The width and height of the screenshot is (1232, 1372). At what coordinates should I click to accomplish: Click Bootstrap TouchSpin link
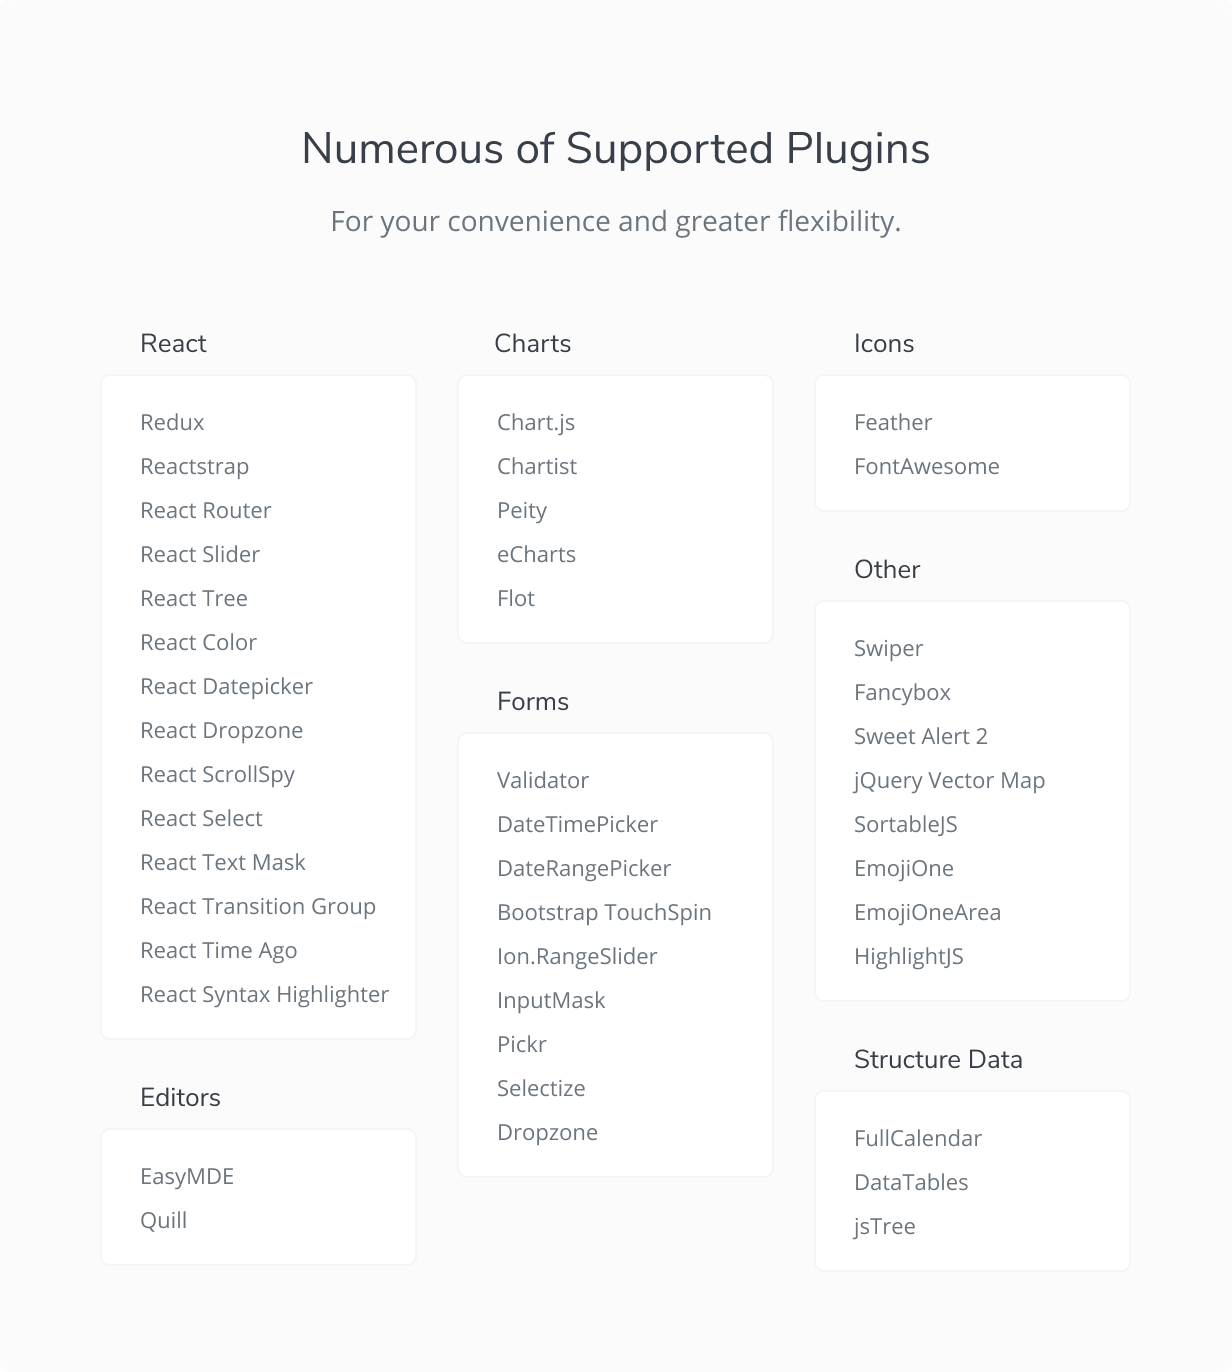(604, 912)
